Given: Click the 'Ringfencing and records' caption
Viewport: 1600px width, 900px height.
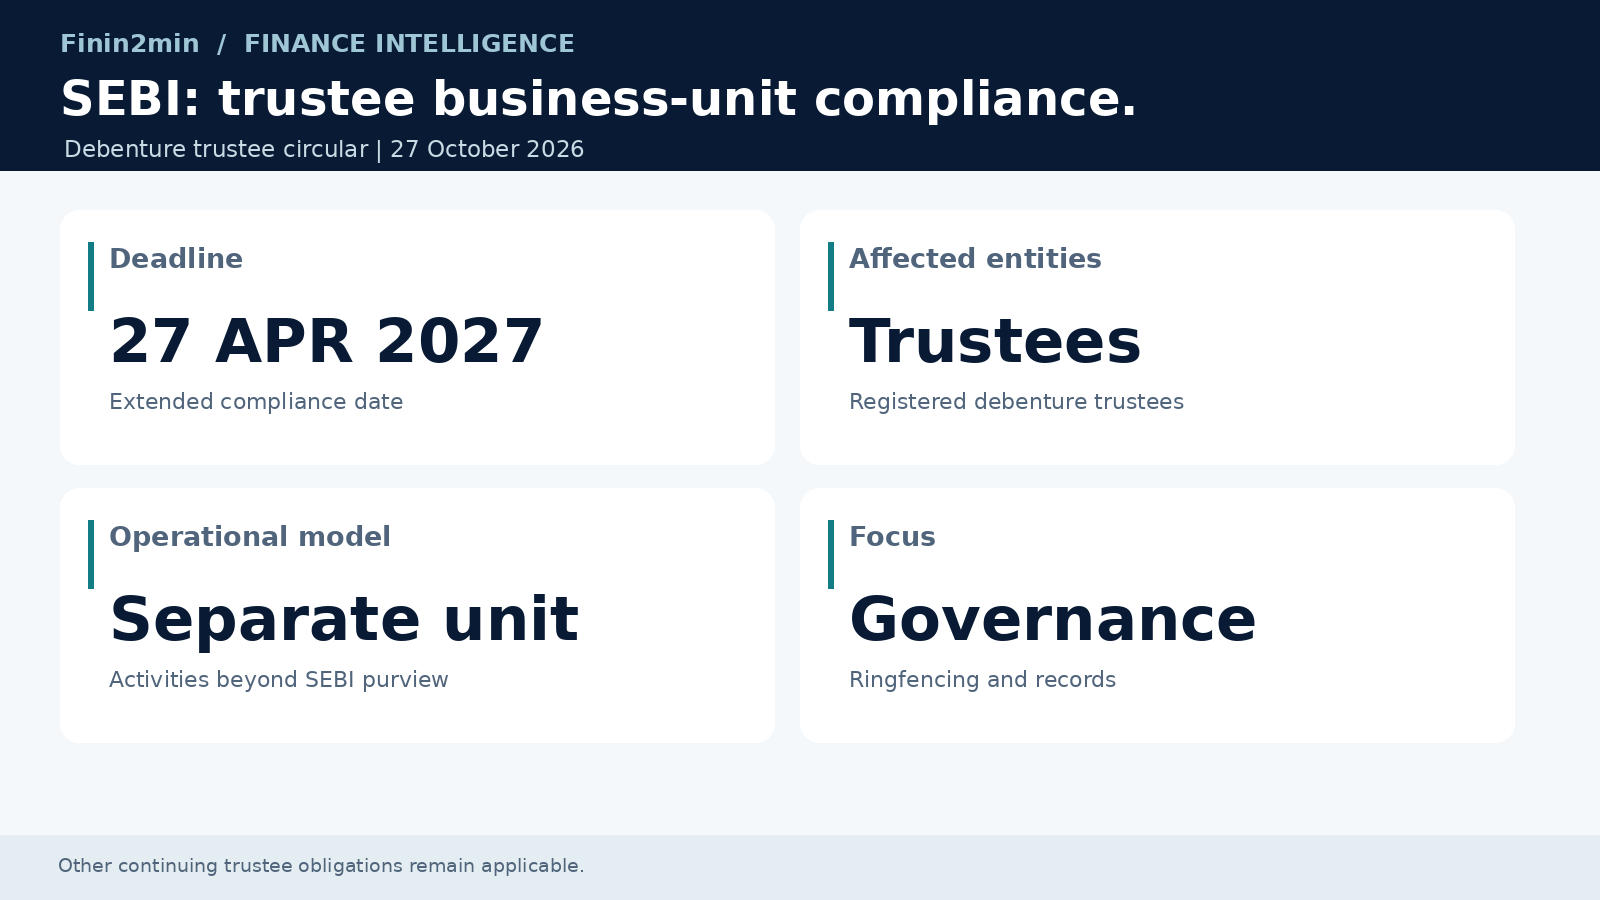Looking at the screenshot, I should (x=982, y=680).
